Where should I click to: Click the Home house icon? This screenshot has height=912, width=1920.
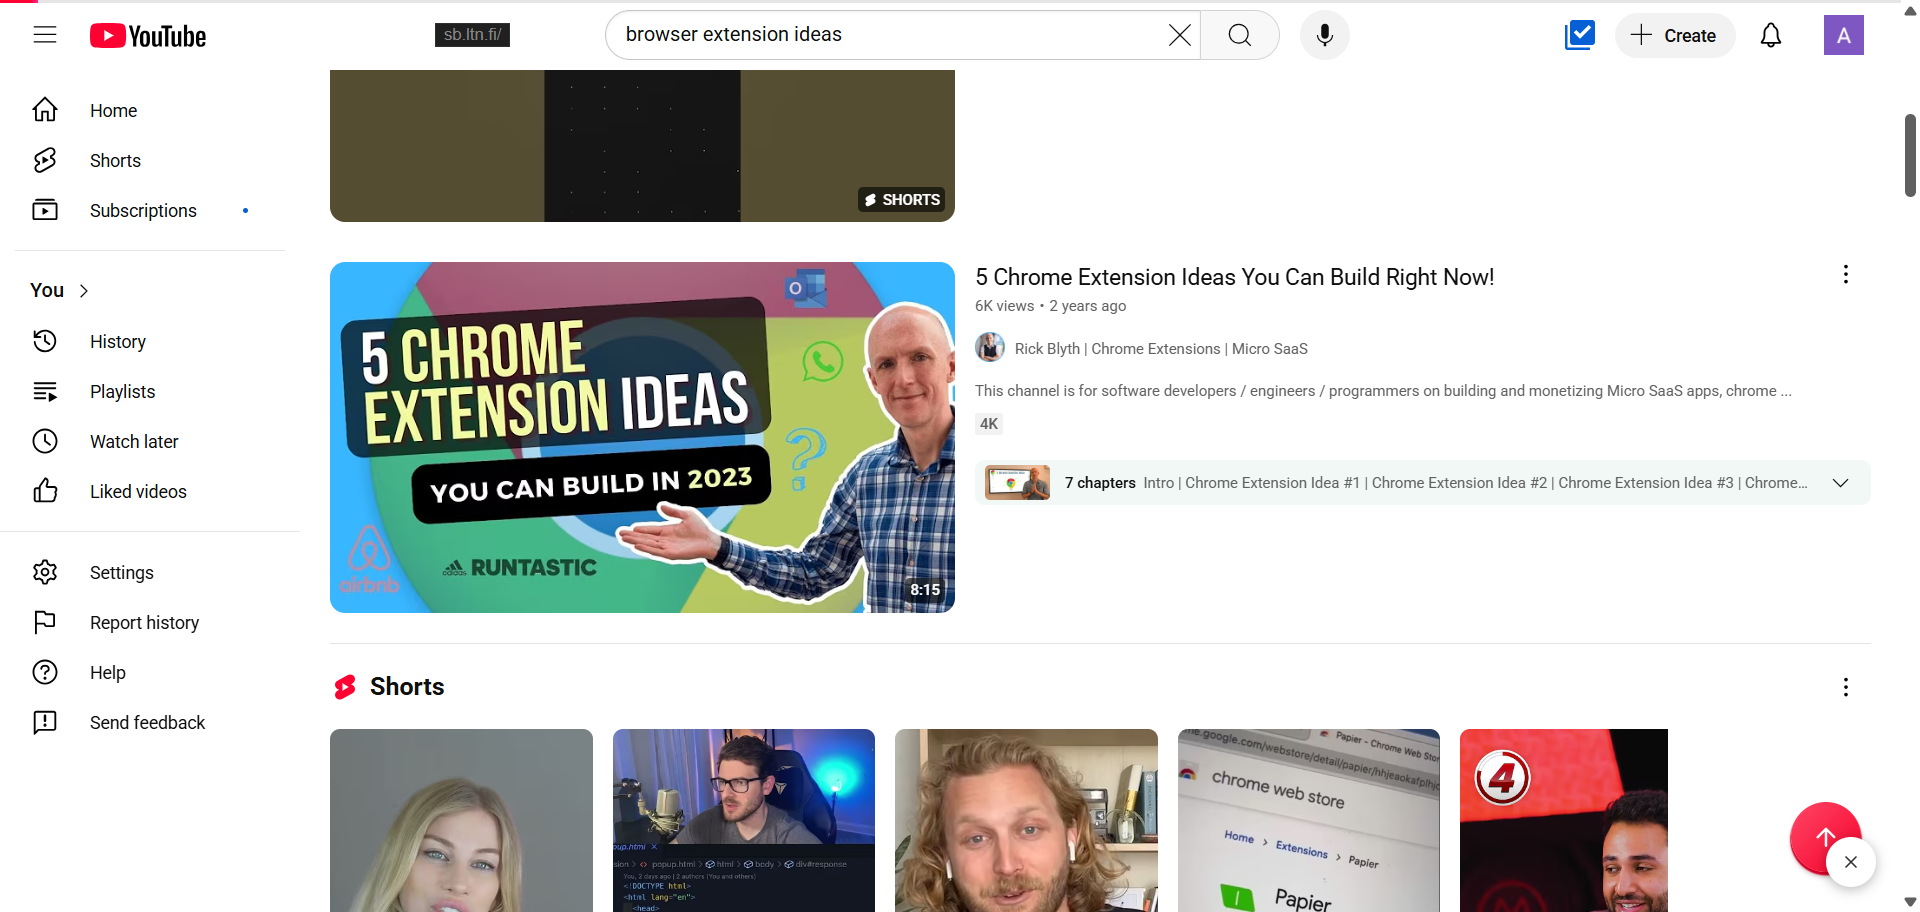pos(45,110)
